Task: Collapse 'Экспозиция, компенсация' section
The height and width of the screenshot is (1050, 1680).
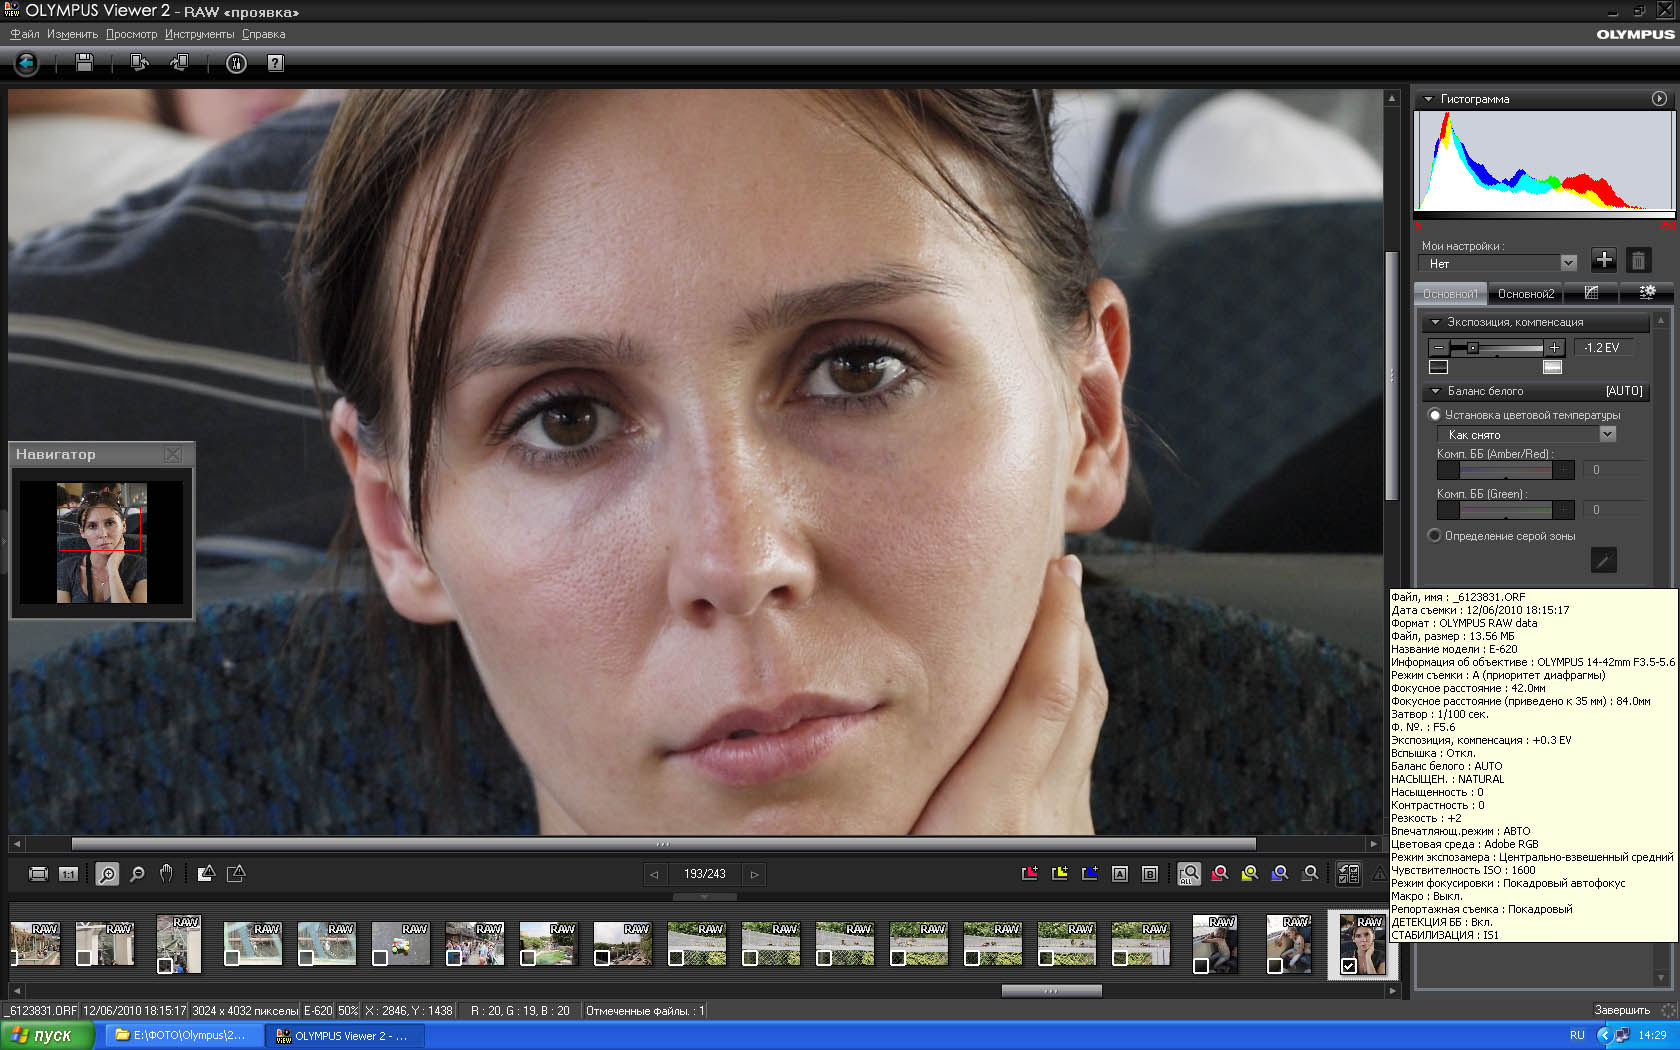Action: 1435,322
